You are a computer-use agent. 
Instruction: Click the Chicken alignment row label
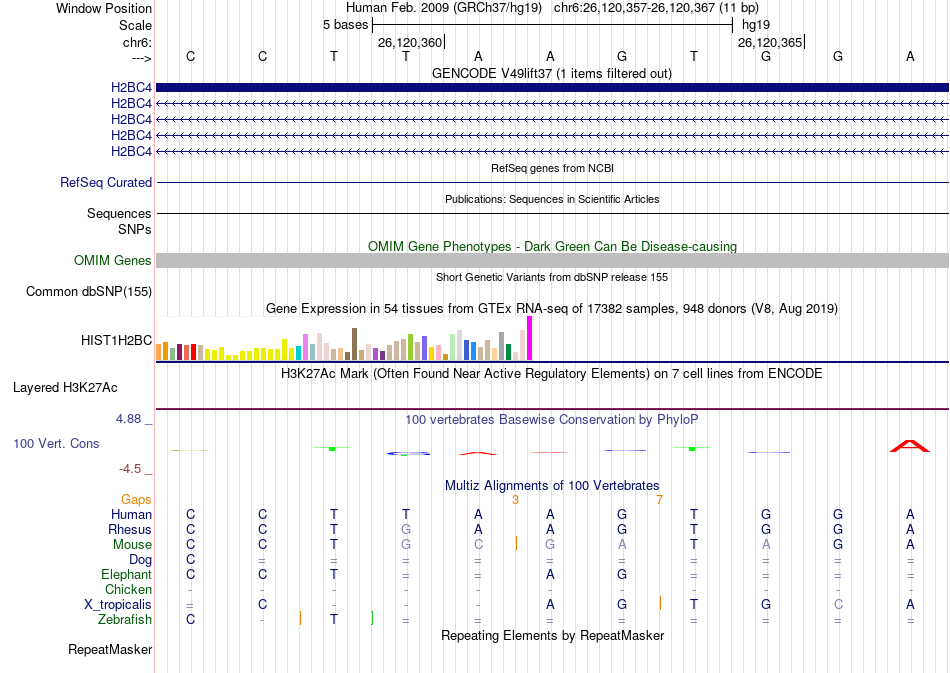(128, 589)
